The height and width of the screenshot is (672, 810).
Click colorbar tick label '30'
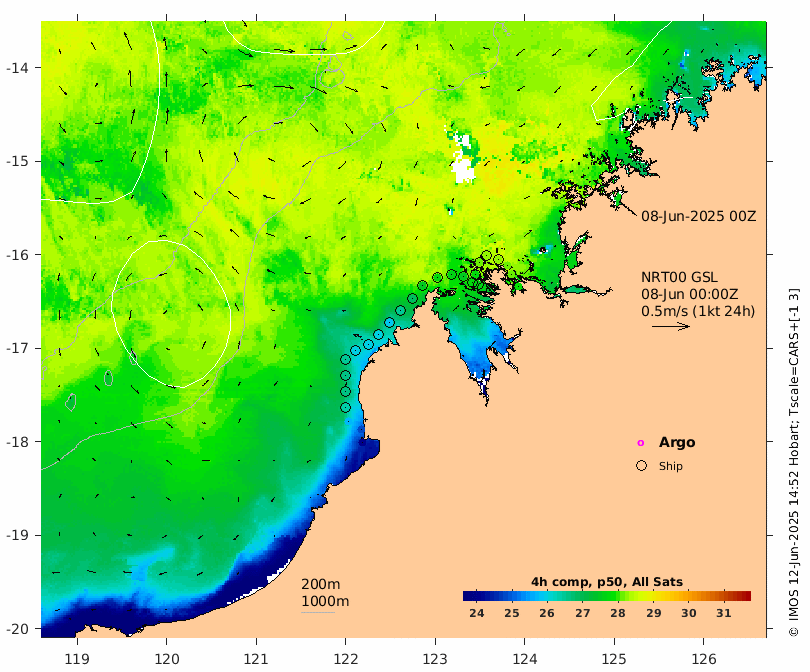(x=689, y=613)
